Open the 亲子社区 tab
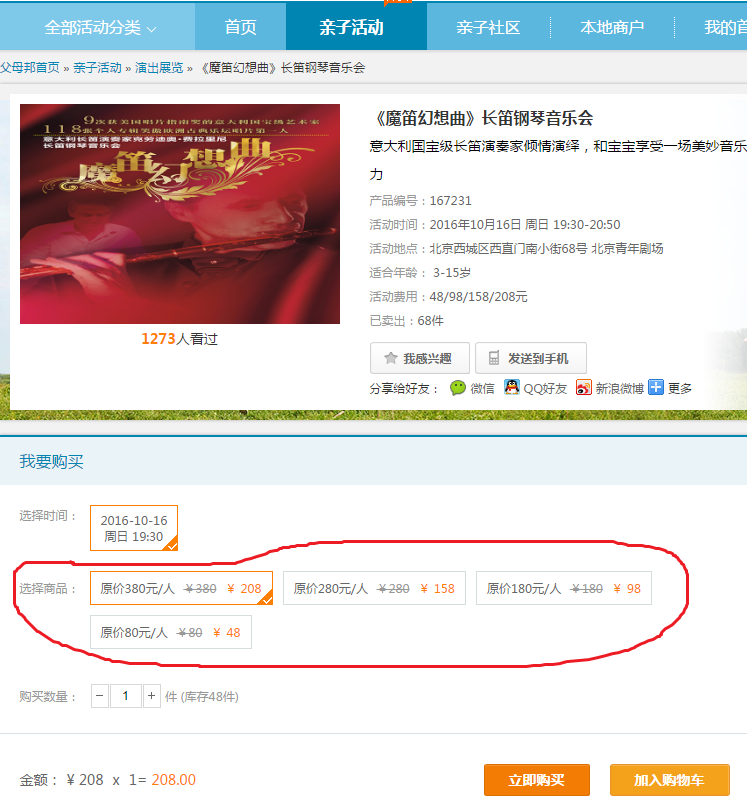This screenshot has height=800, width=747. tap(488, 27)
